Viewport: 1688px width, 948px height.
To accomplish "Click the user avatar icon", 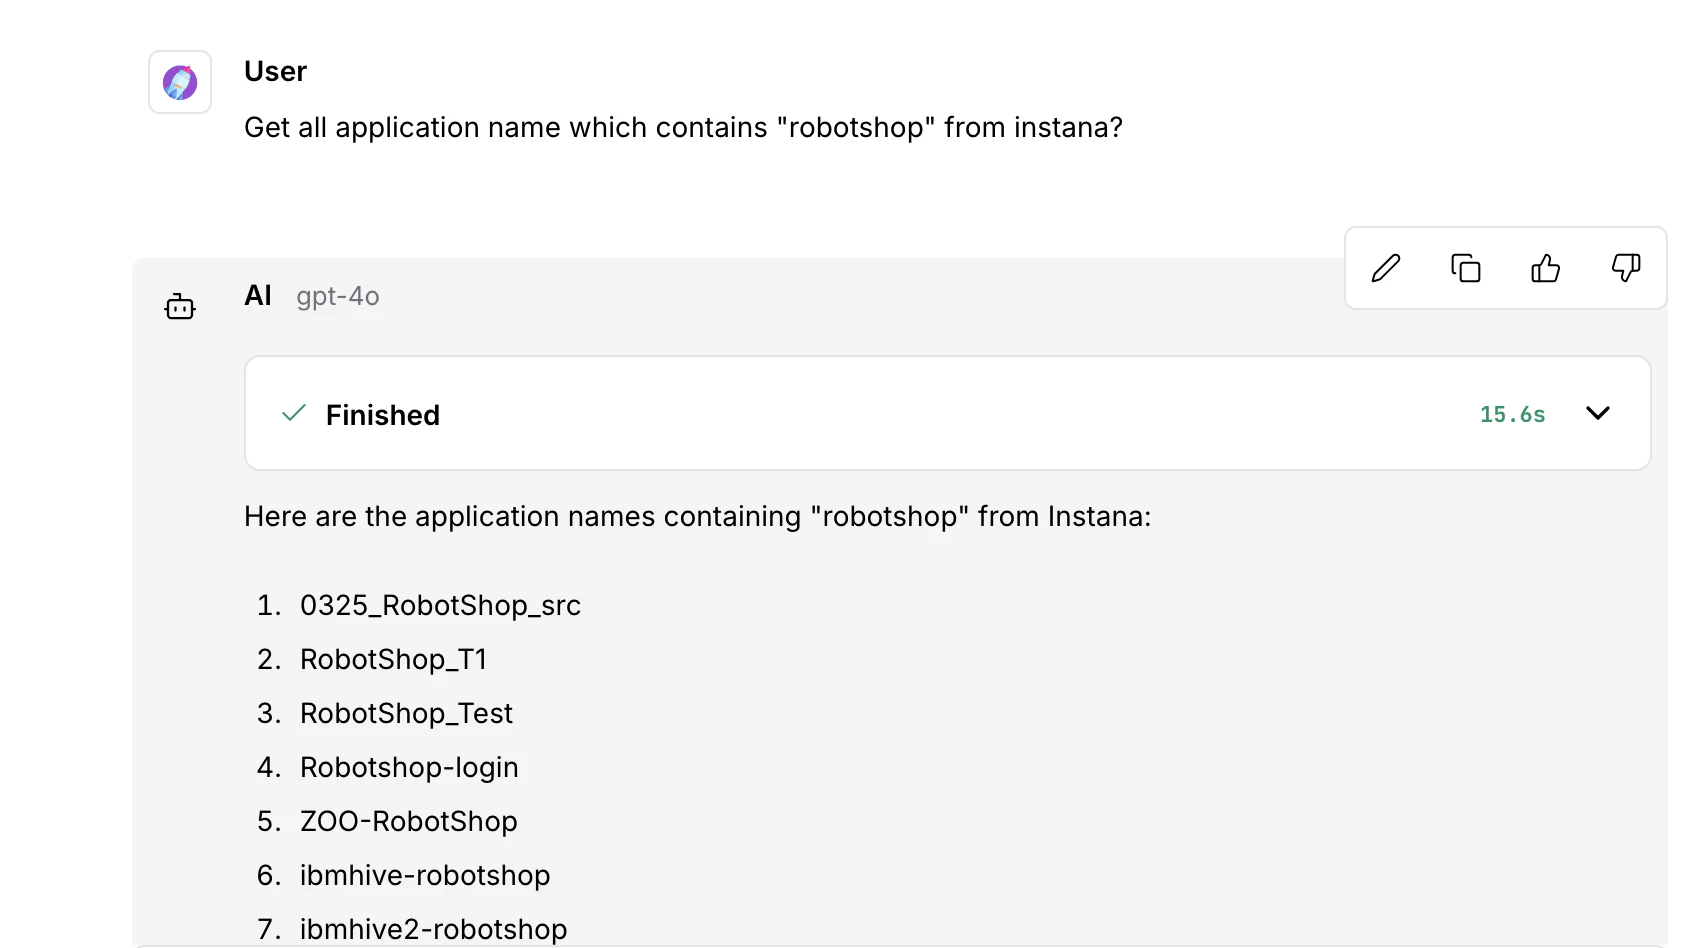I will (x=180, y=82).
